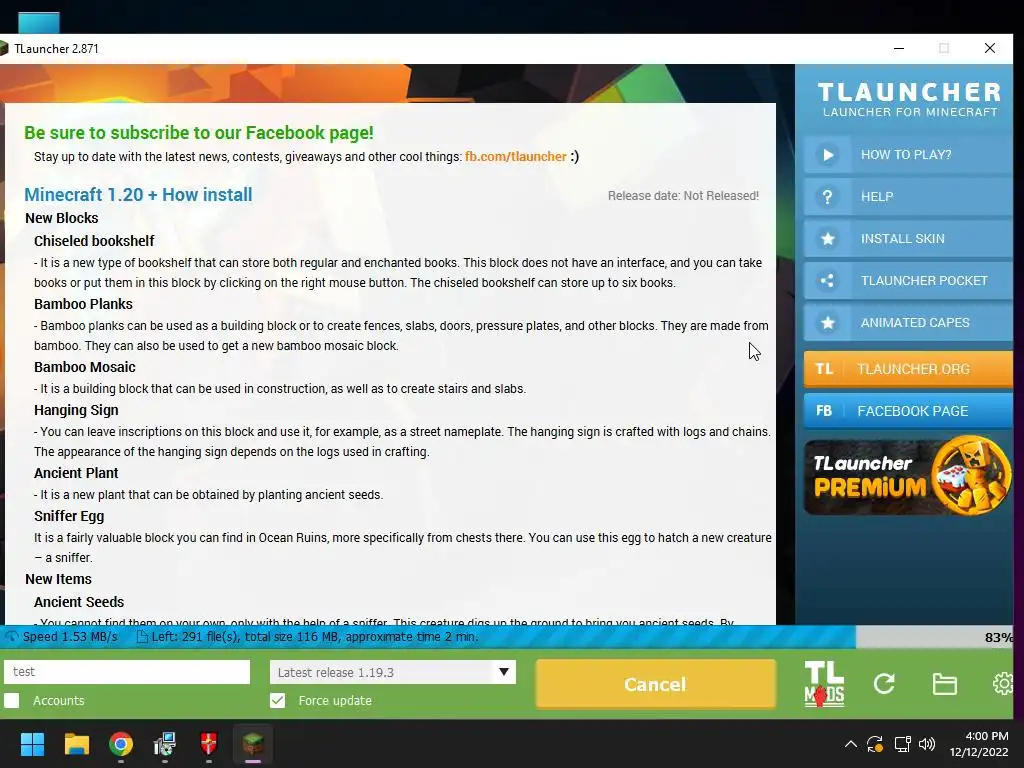The height and width of the screenshot is (768, 1024).
Task: Click the 'New Blocks' heading
Action: coord(61,218)
